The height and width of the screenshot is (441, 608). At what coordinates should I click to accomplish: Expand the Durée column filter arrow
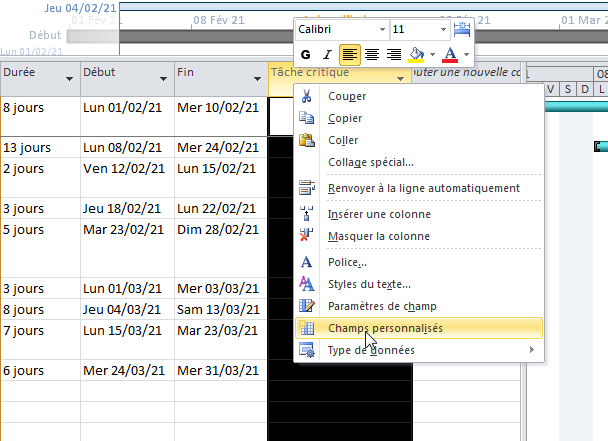coord(69,78)
